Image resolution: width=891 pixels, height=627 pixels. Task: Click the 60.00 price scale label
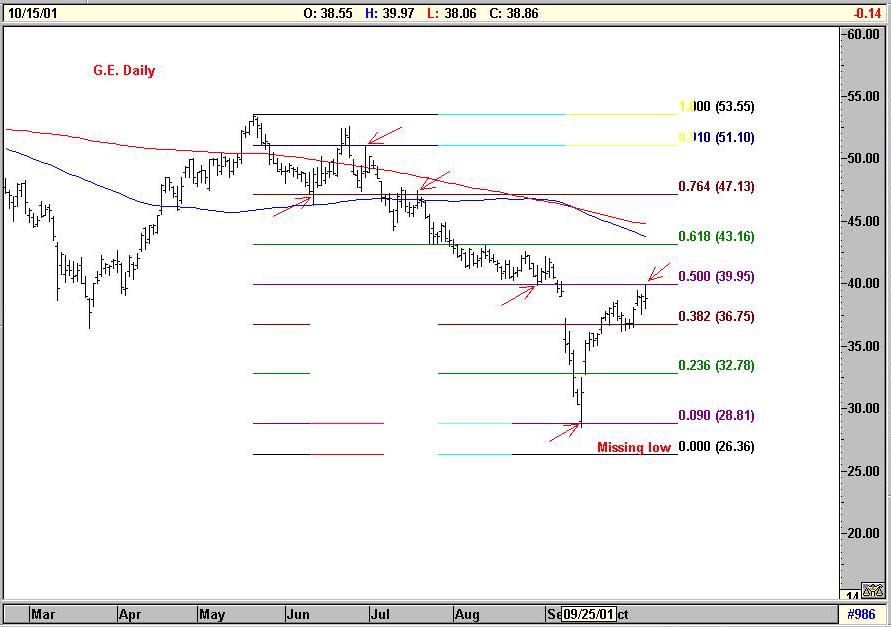(863, 34)
